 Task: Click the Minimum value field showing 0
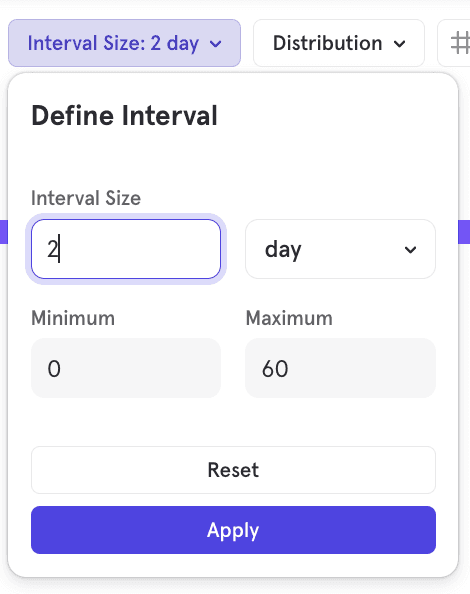pos(126,368)
